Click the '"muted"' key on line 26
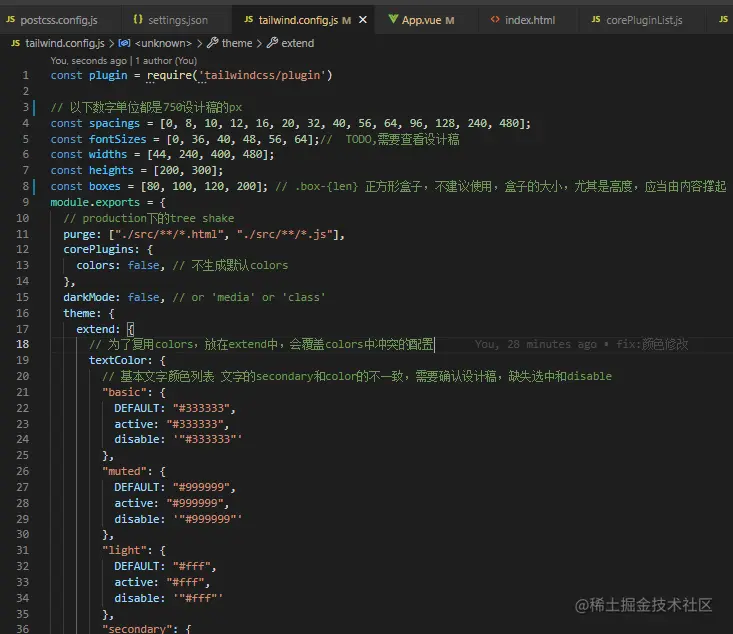Image resolution: width=733 pixels, height=634 pixels. click(x=124, y=471)
